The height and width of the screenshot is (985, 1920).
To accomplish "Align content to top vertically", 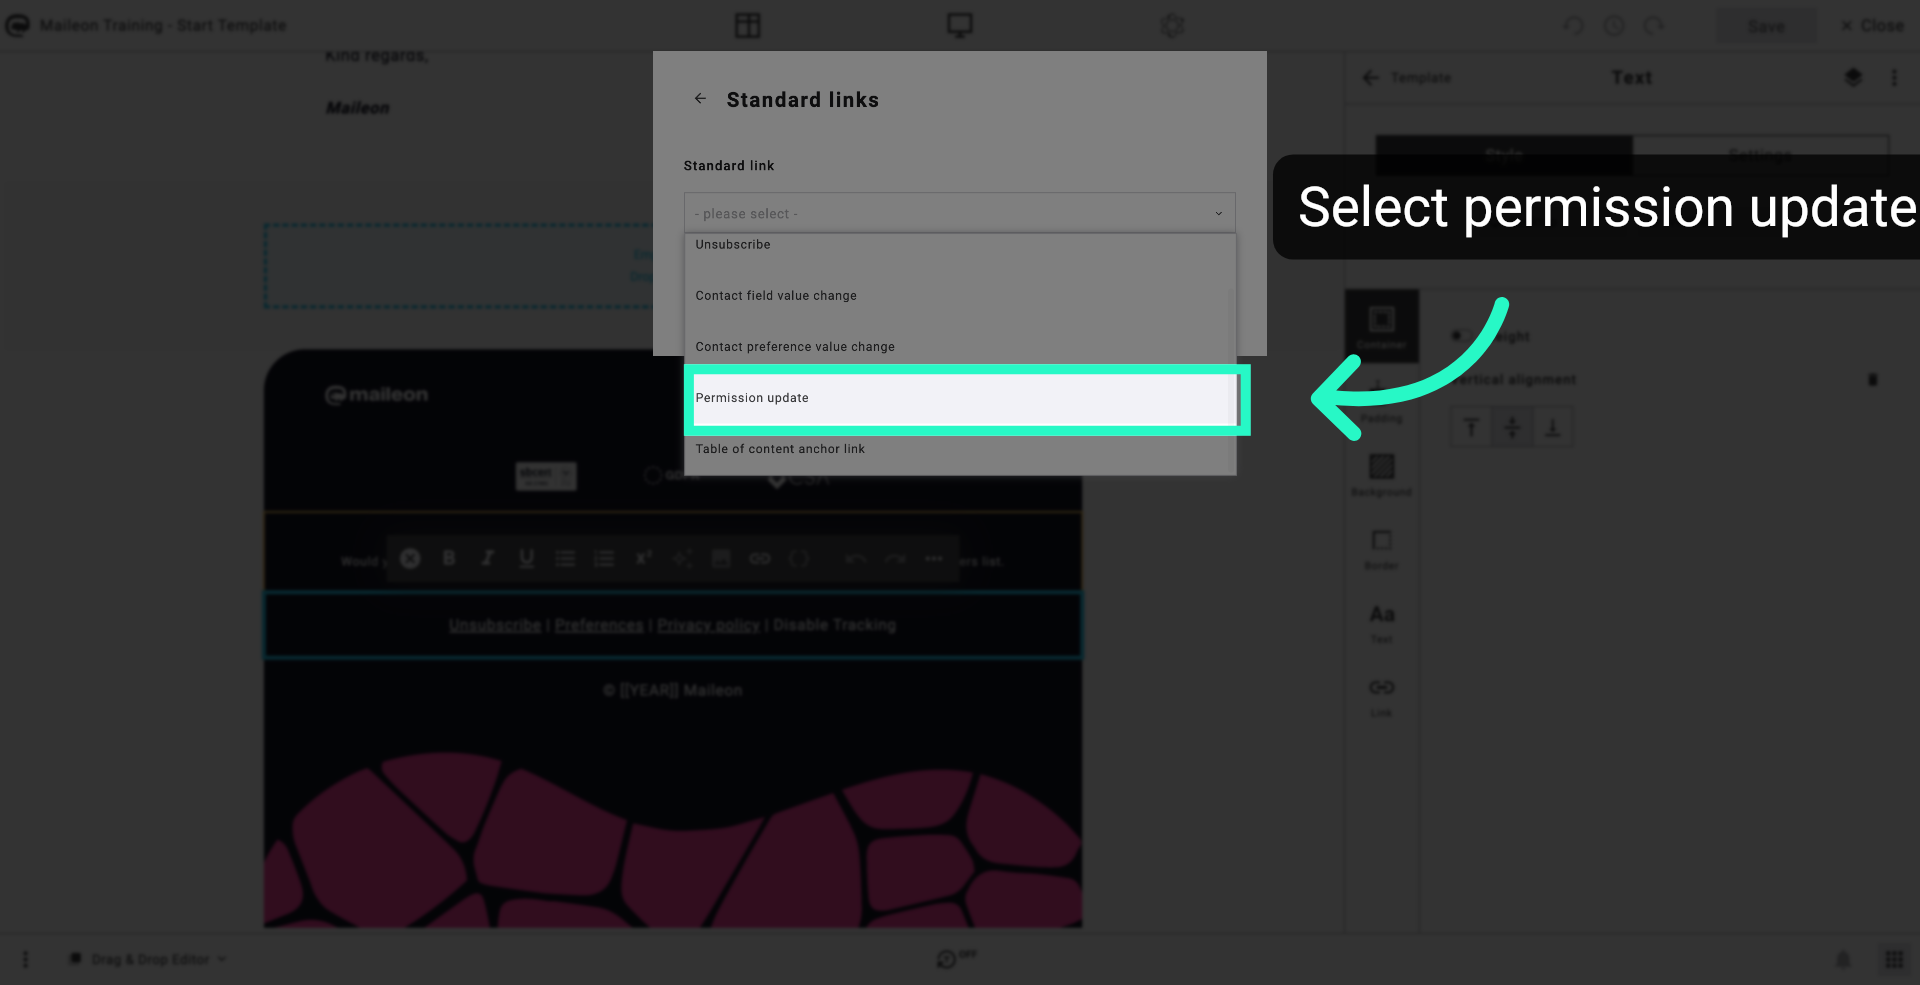I will click(x=1471, y=427).
